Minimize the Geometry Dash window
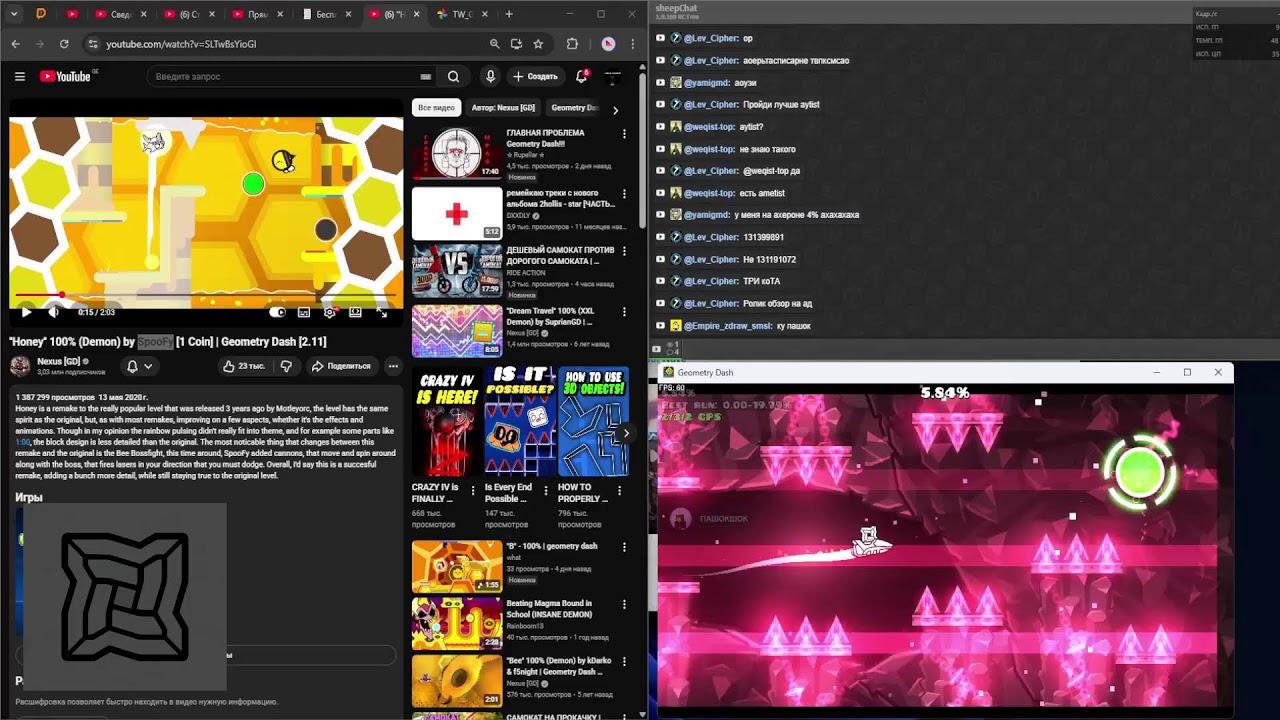This screenshot has width=1280, height=720. click(1157, 372)
